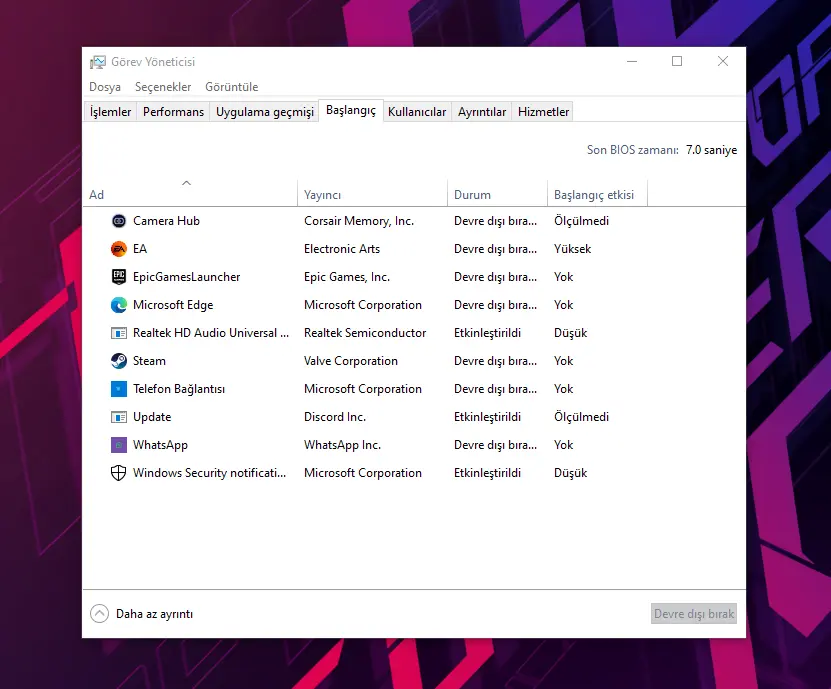
Task: Click the Camera Hub app icon
Action: point(119,221)
